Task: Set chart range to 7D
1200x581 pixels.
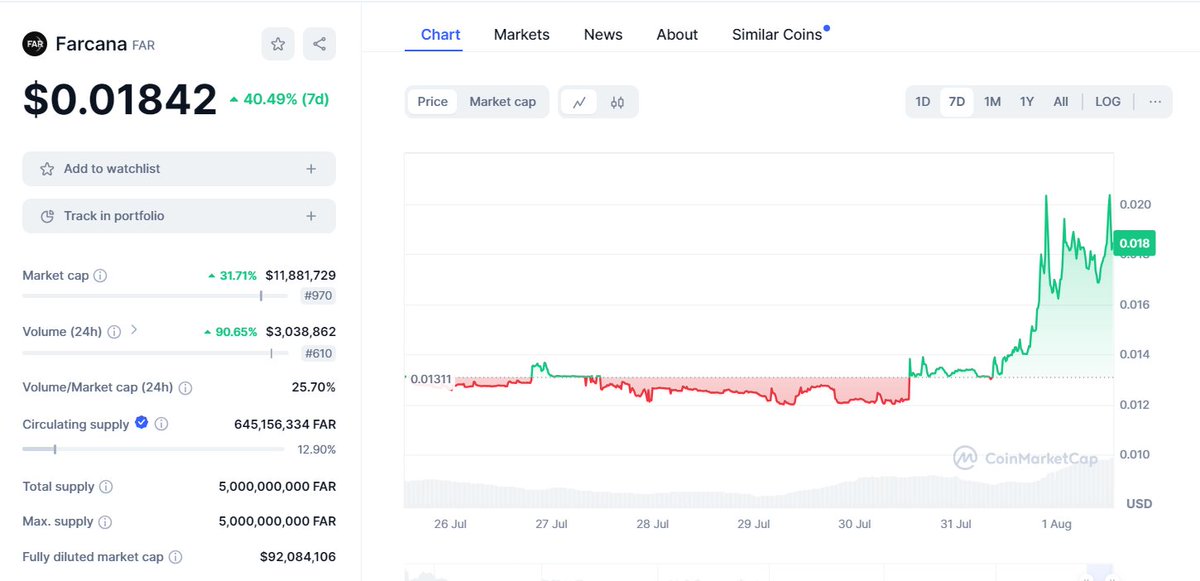Action: click(957, 101)
